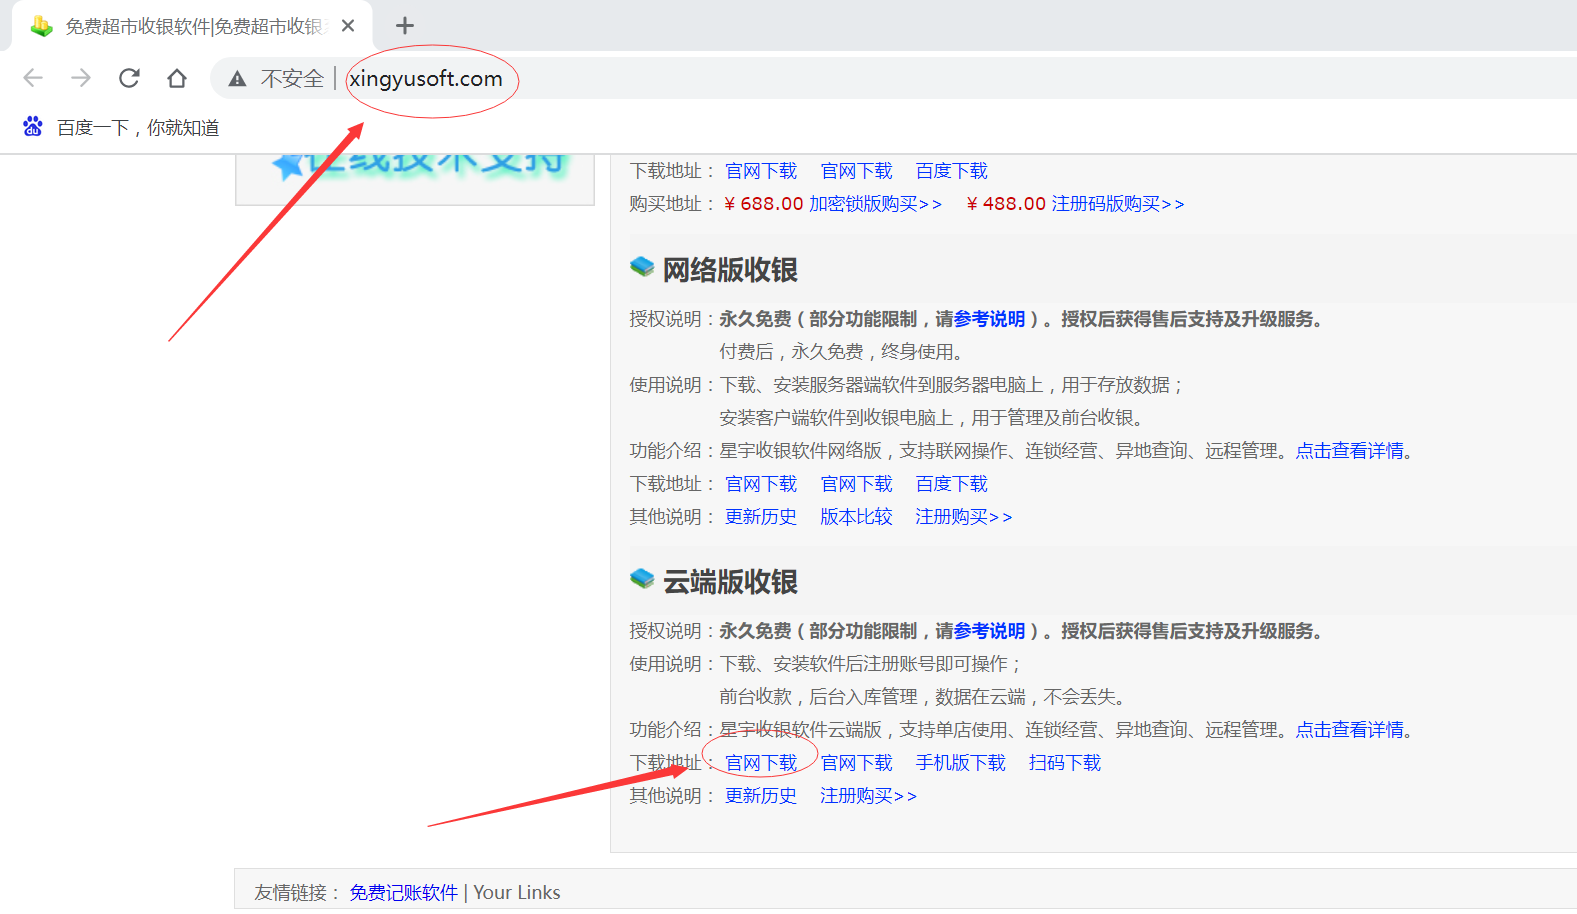Click first 官网下载 link in top section
Screen dimensions: 1577x914
761,171
